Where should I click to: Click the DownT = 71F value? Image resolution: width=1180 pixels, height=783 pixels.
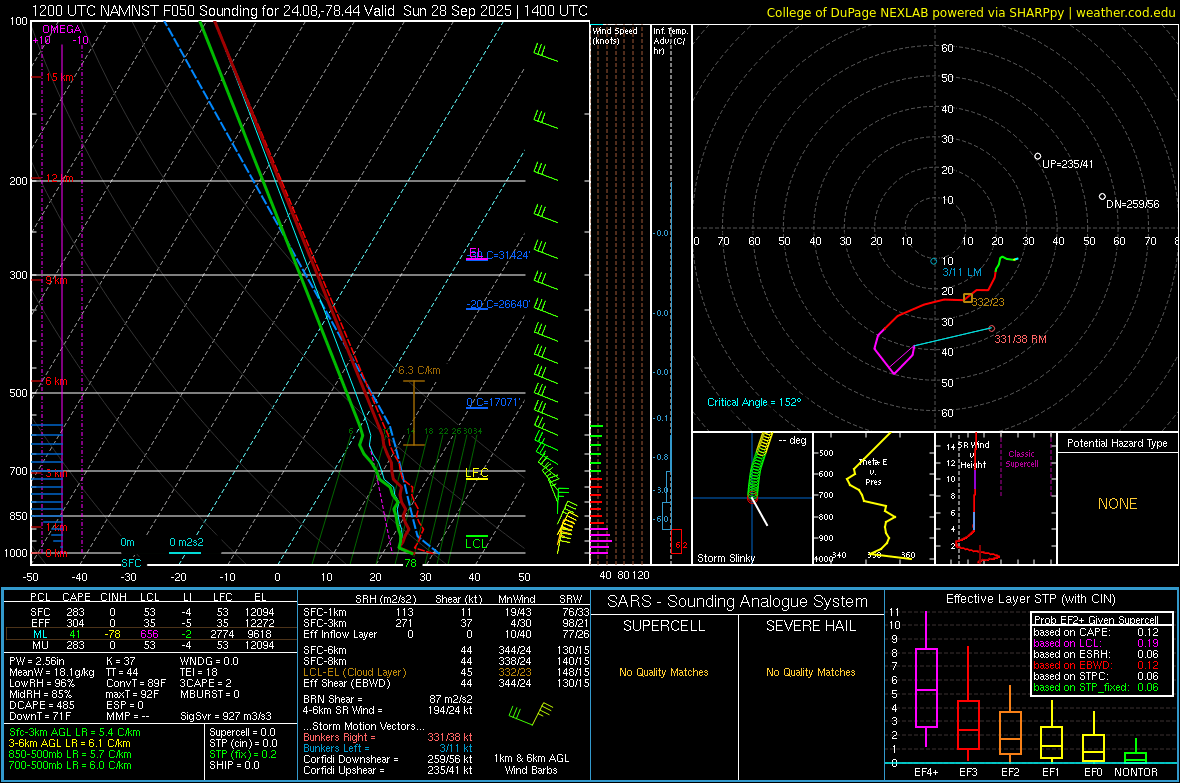pos(40,716)
